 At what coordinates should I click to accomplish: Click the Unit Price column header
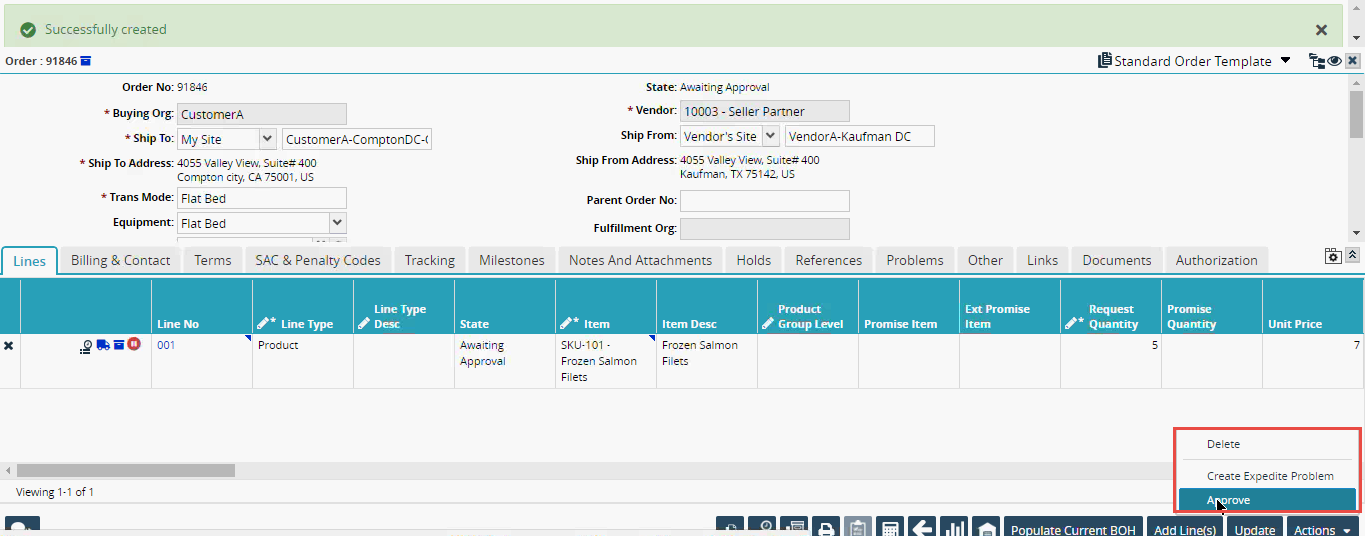pos(1313,307)
